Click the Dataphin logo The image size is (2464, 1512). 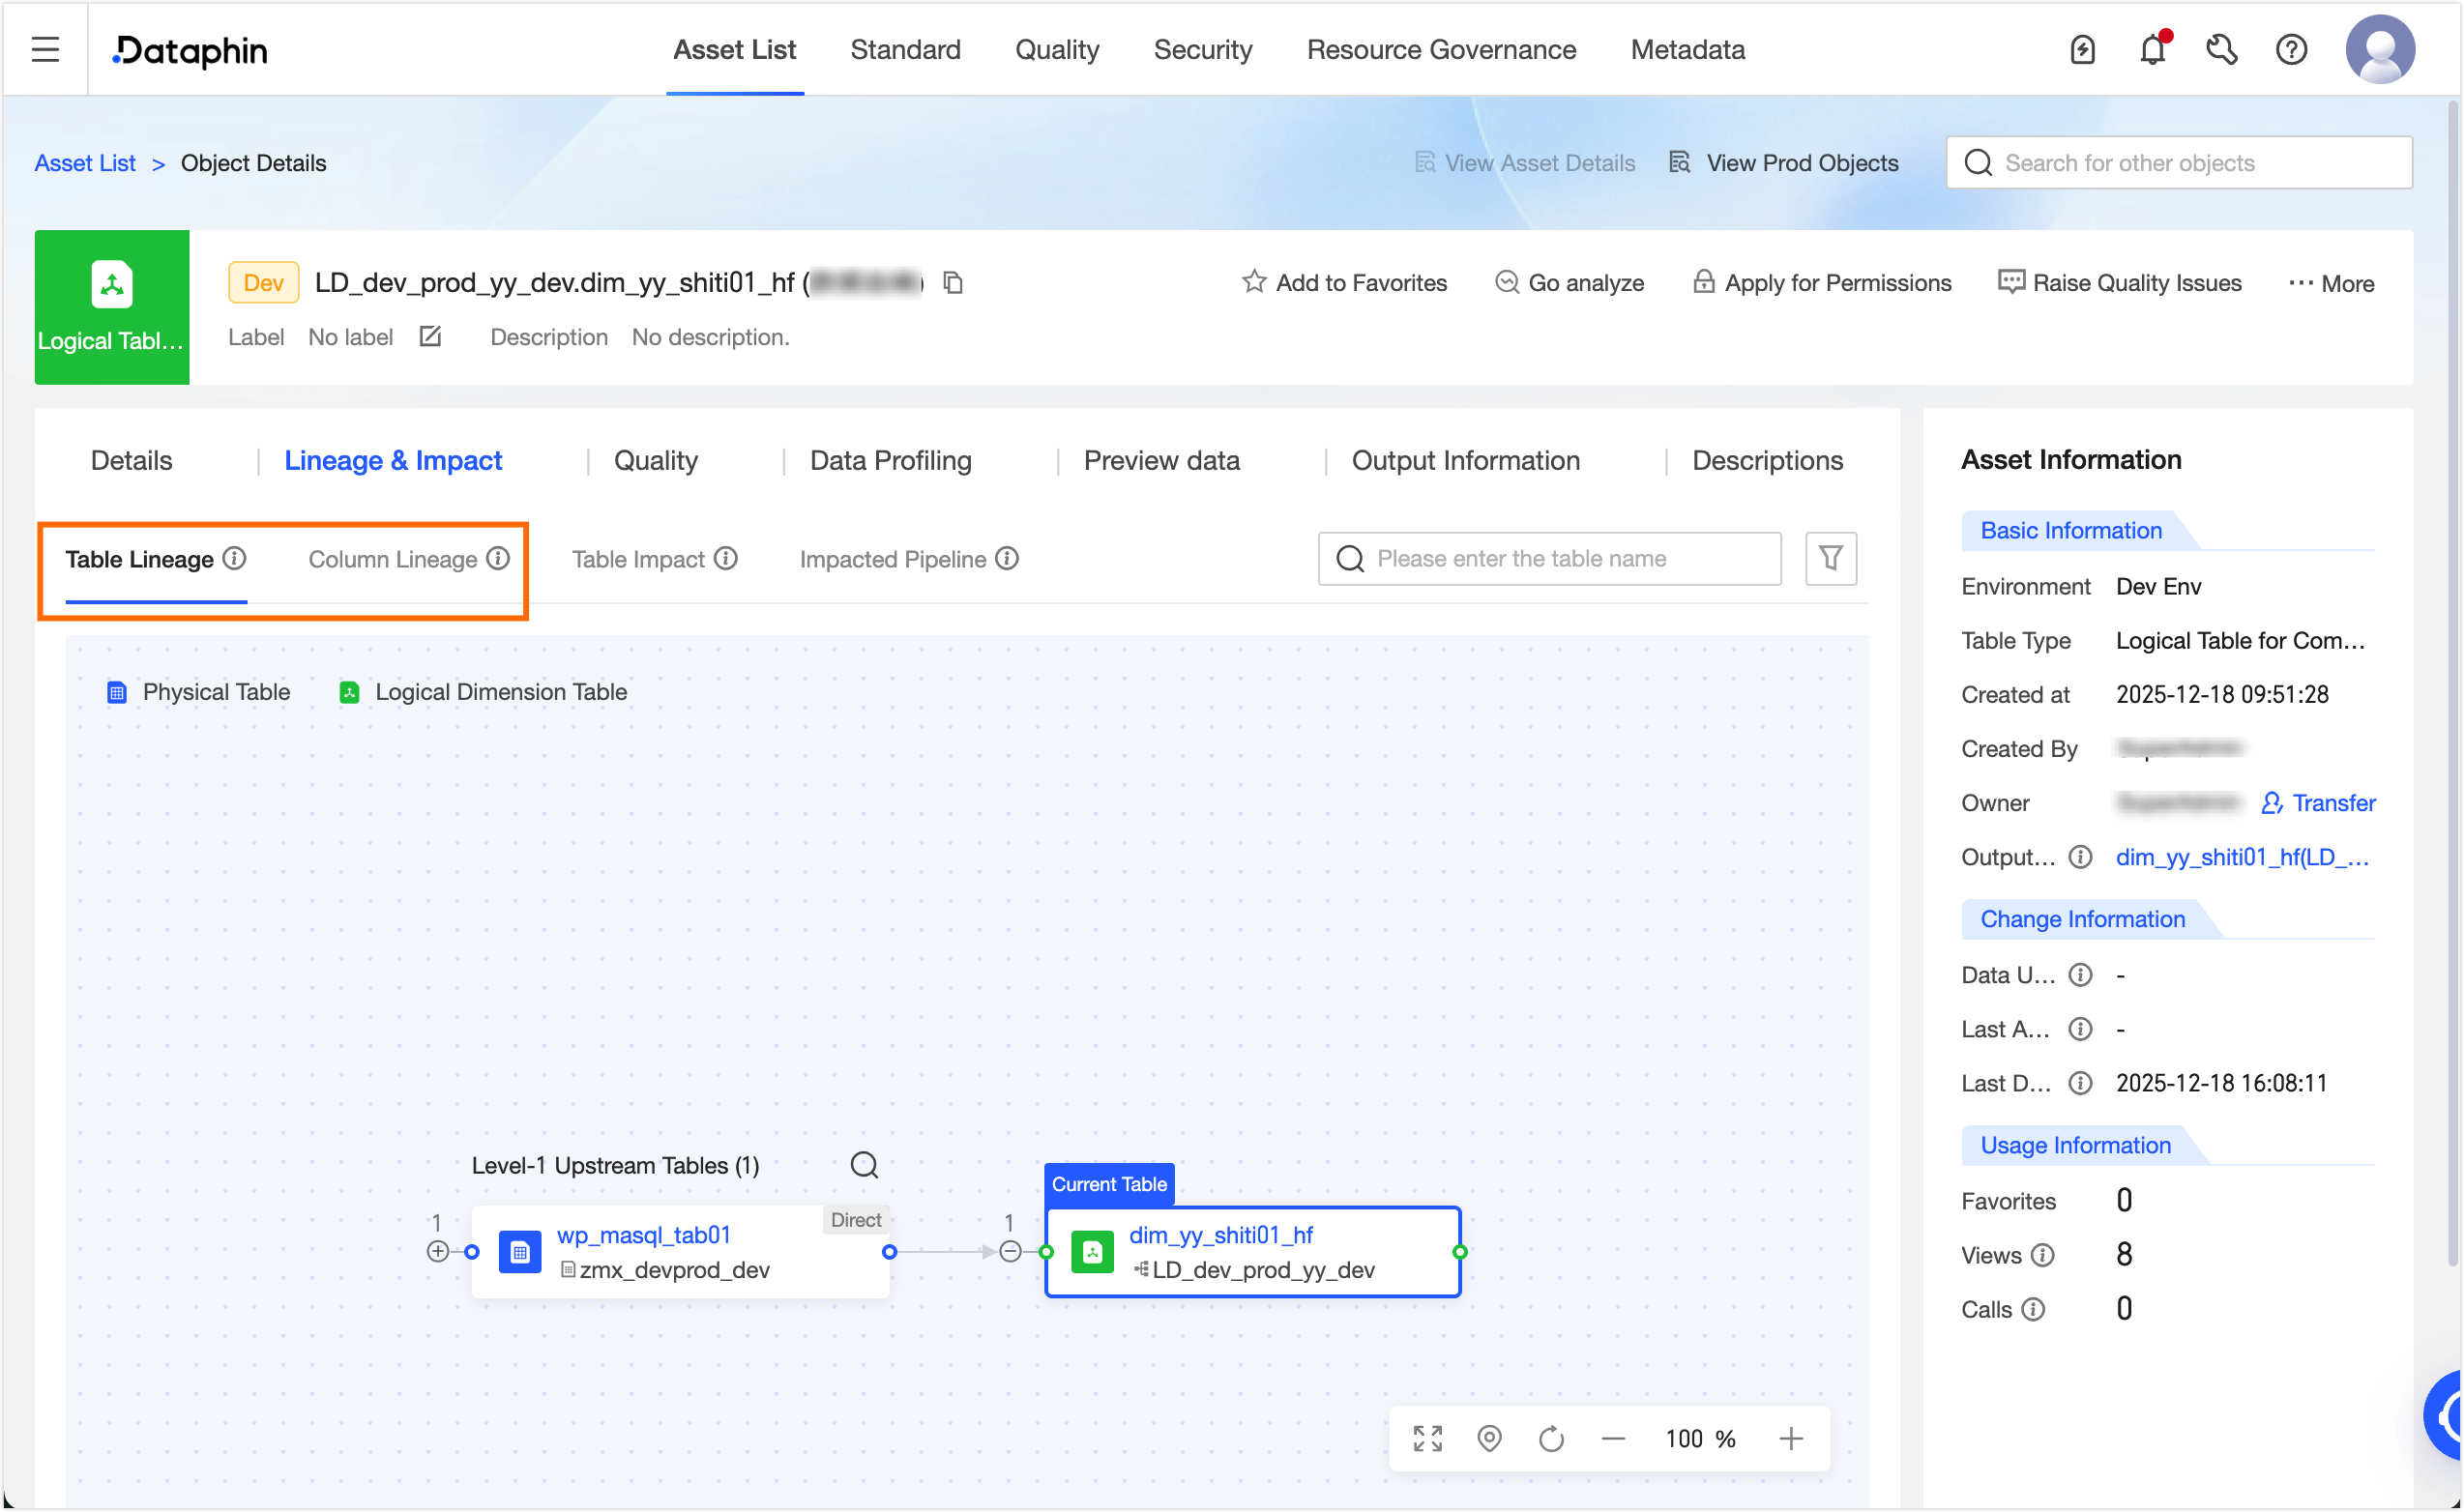click(190, 50)
